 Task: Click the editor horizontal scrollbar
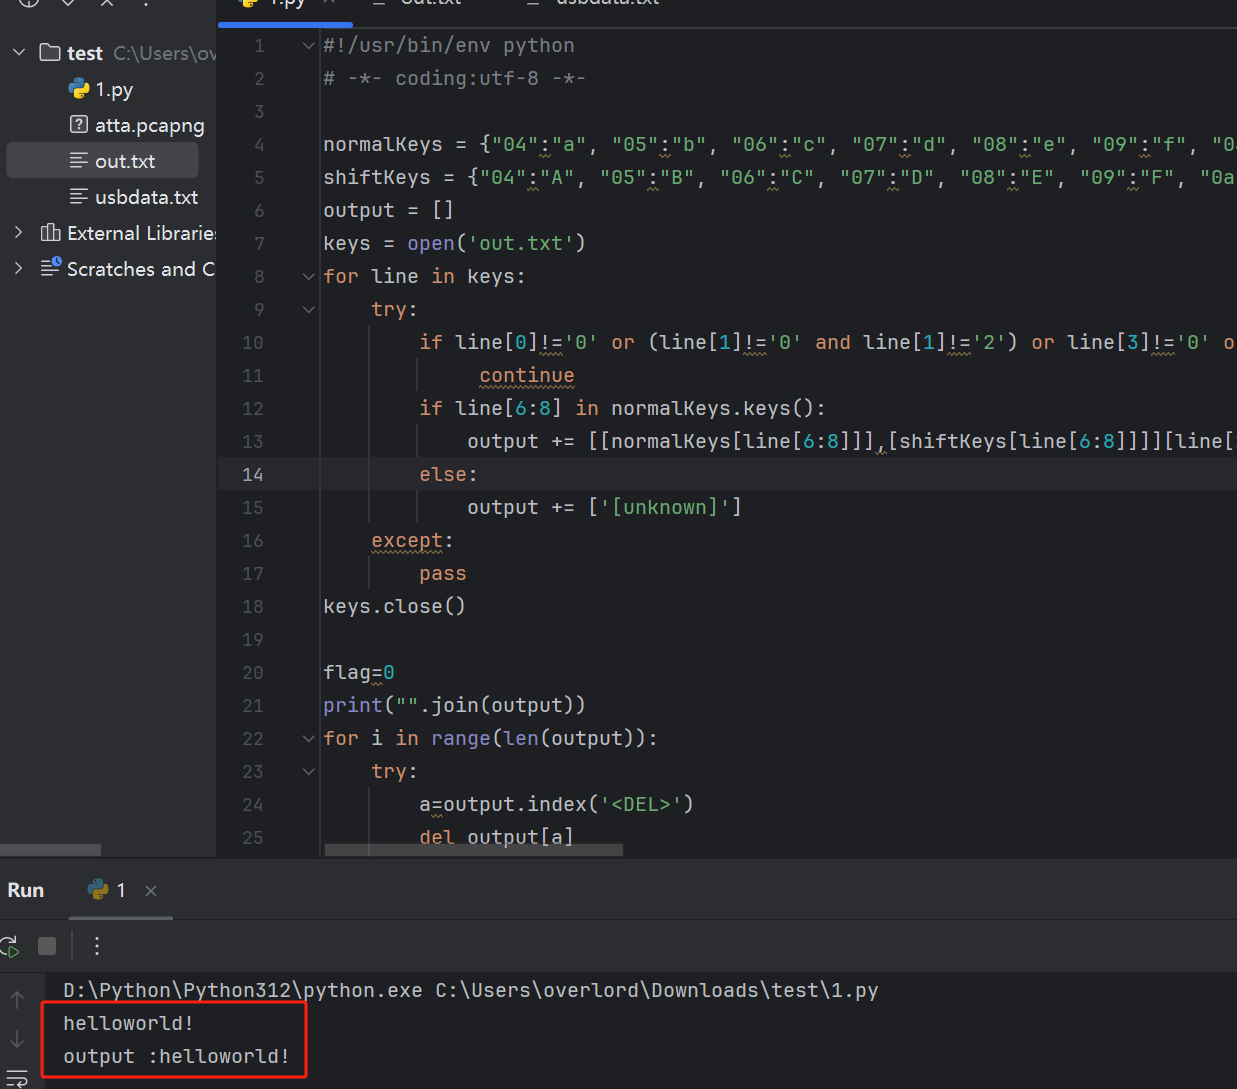pyautogui.click(x=473, y=850)
